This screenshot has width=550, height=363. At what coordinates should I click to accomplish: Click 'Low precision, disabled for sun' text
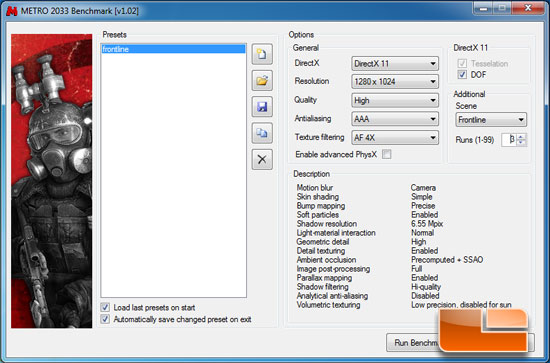pos(461,305)
